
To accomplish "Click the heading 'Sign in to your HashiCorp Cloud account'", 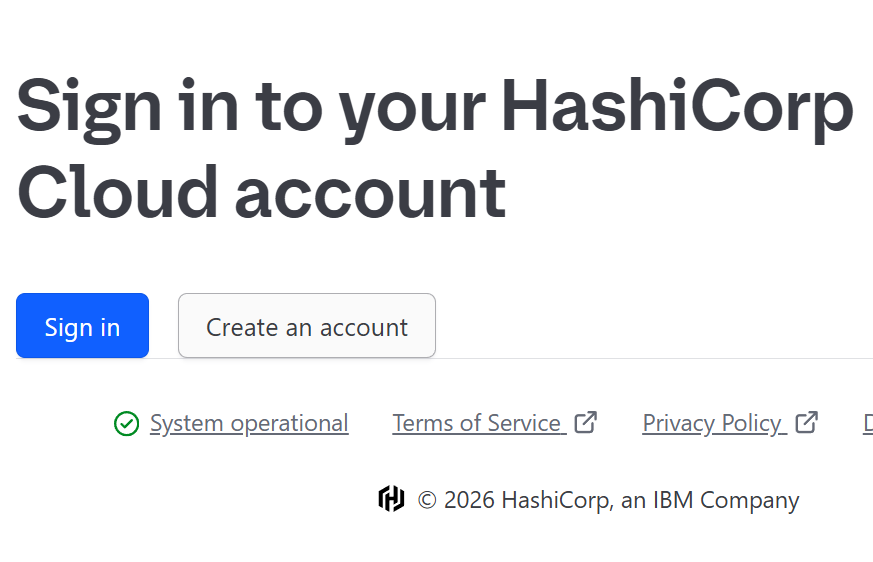I will coord(435,149).
